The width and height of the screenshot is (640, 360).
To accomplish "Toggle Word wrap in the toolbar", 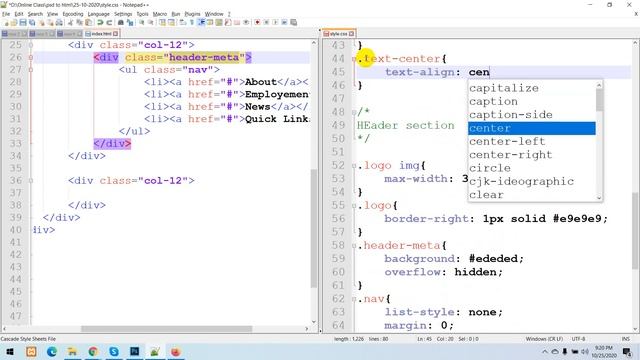I will point(182,22).
